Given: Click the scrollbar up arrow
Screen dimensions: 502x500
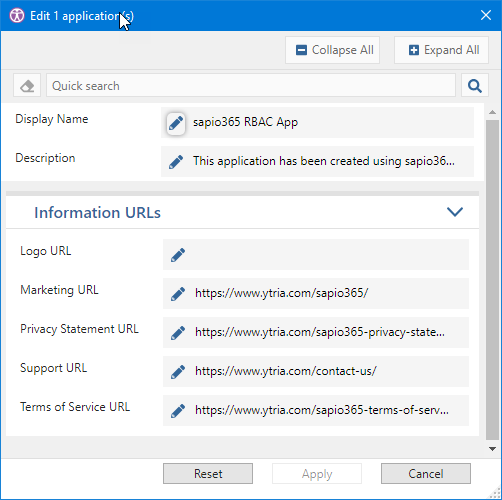Looking at the screenshot, I should point(492,112).
